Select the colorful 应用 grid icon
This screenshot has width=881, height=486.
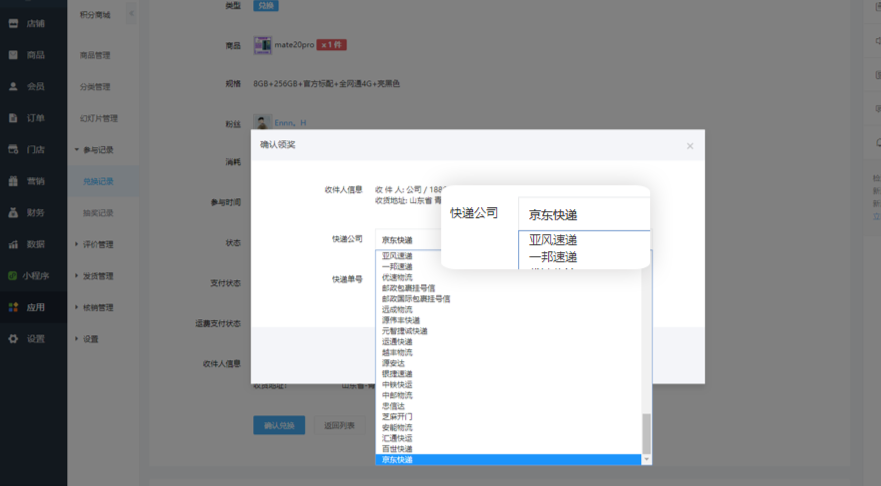click(13, 307)
